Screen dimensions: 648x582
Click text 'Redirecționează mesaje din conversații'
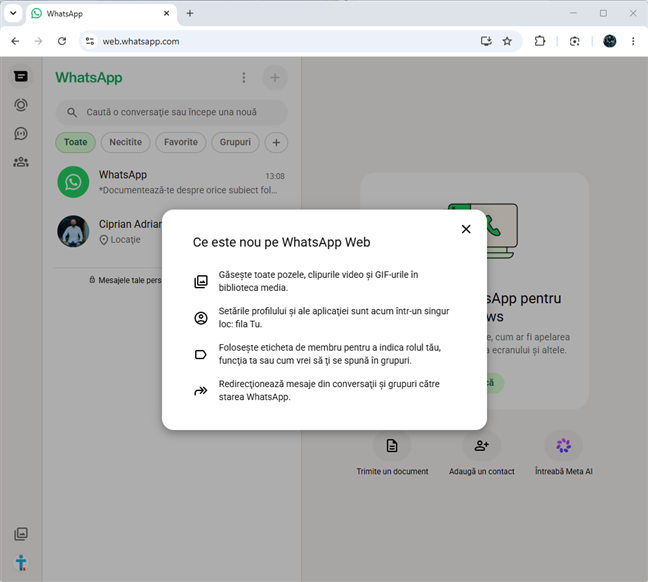(298, 384)
